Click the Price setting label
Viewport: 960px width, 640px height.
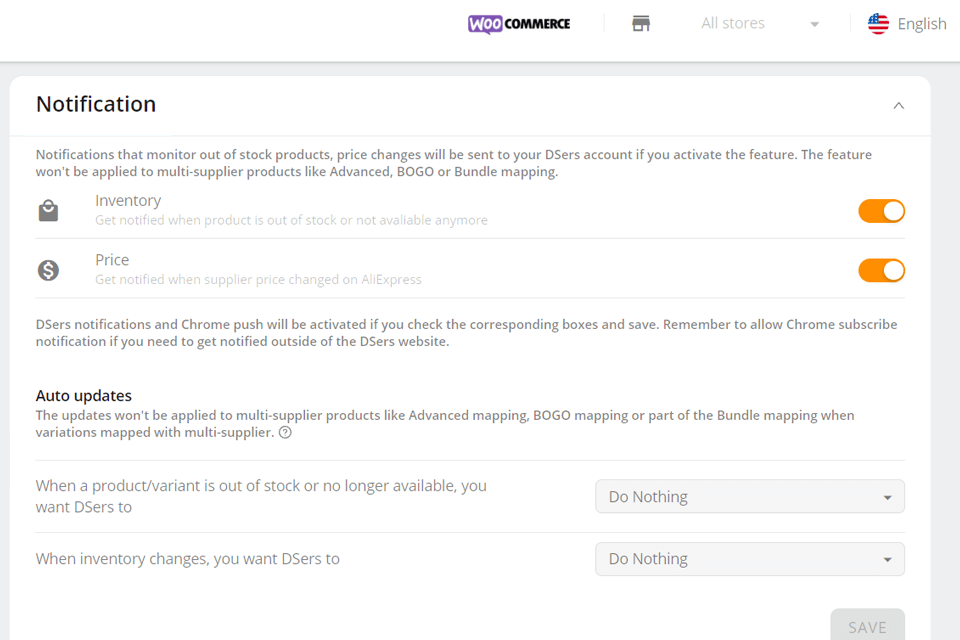(112, 260)
